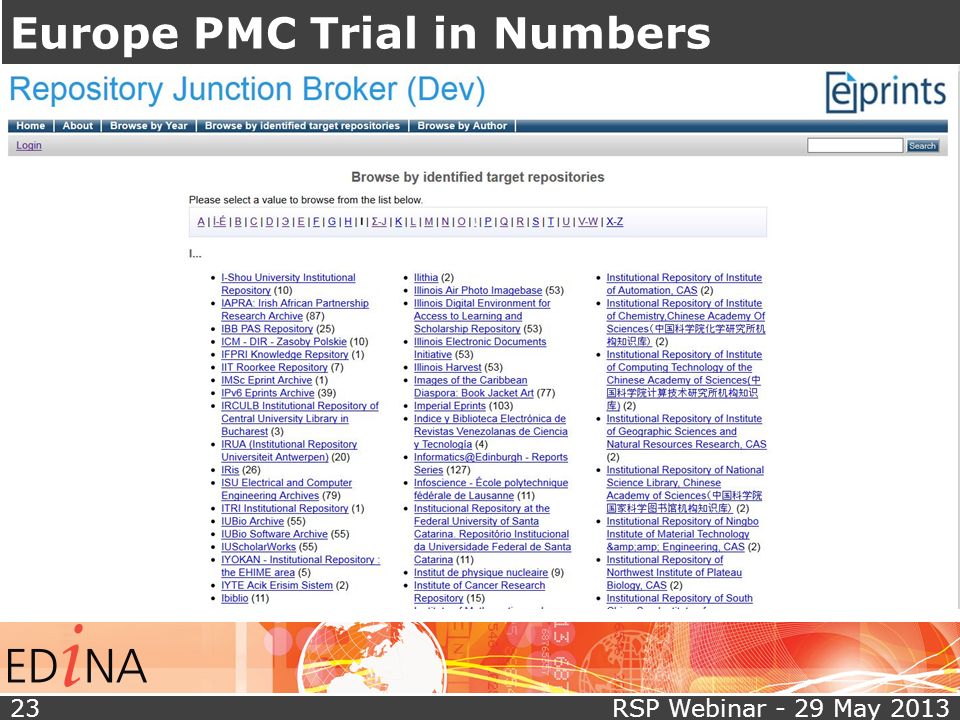Screen dimensions: 960x720
Task: Select Browse by identified target repositories menu
Action: 302,126
